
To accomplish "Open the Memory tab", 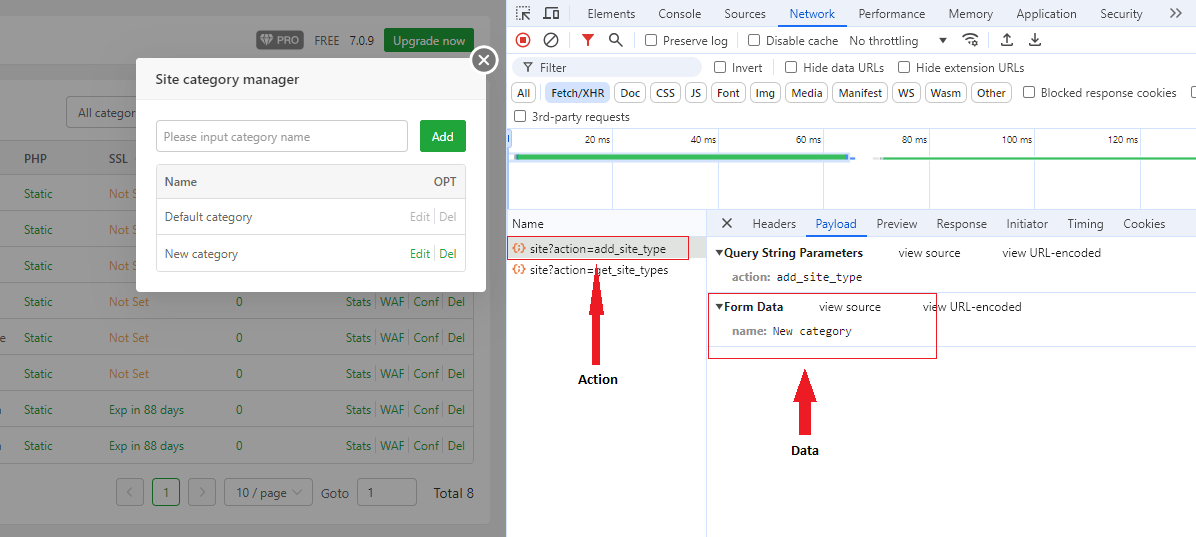I will pyautogui.click(x=970, y=14).
